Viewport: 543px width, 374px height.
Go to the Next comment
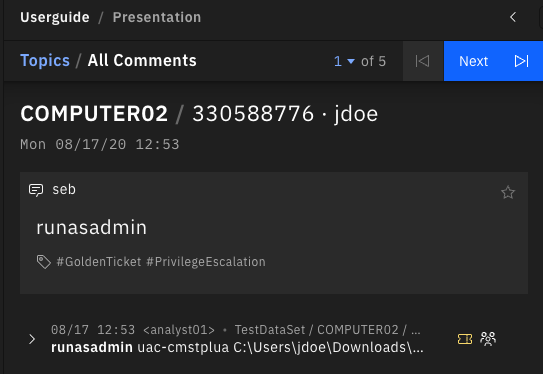(473, 61)
